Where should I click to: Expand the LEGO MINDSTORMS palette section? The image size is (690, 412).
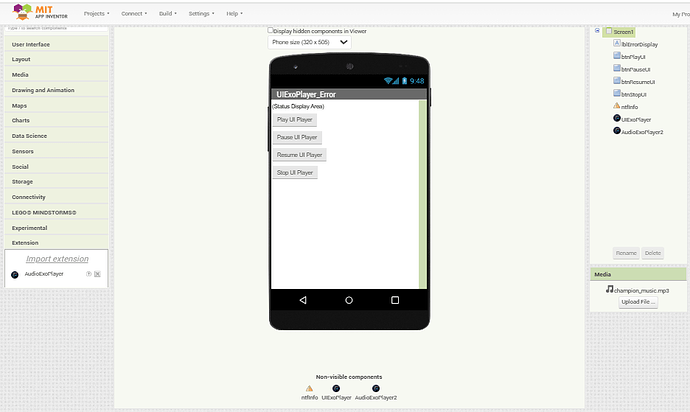pyautogui.click(x=56, y=212)
